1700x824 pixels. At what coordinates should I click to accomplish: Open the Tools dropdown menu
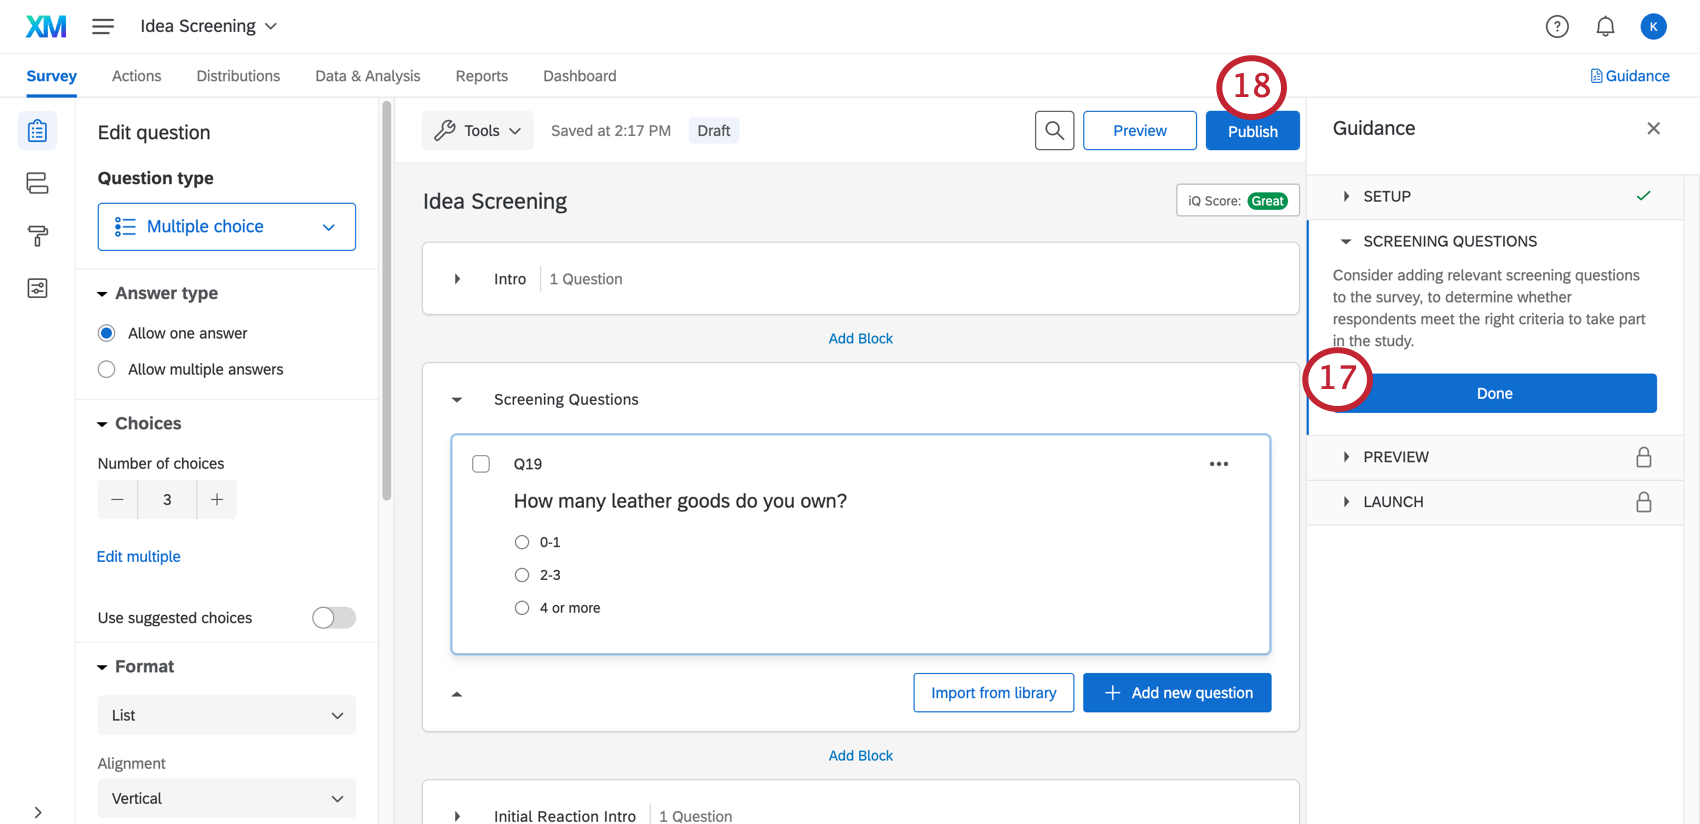(478, 131)
